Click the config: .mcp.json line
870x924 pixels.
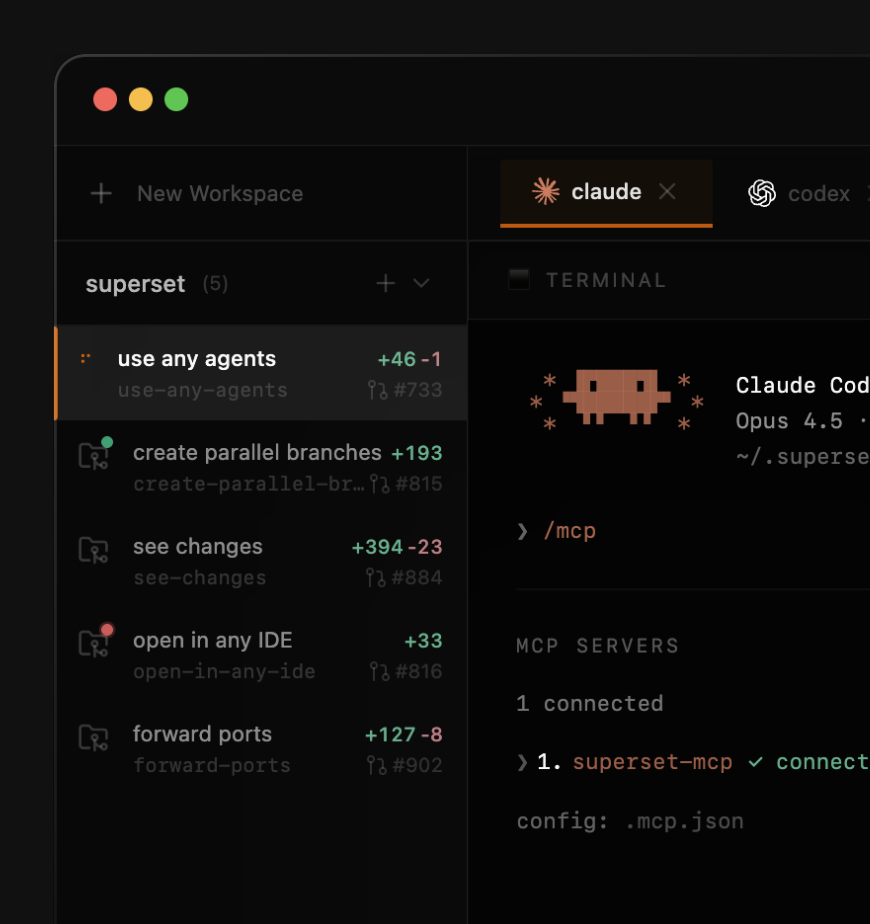(x=630, y=821)
